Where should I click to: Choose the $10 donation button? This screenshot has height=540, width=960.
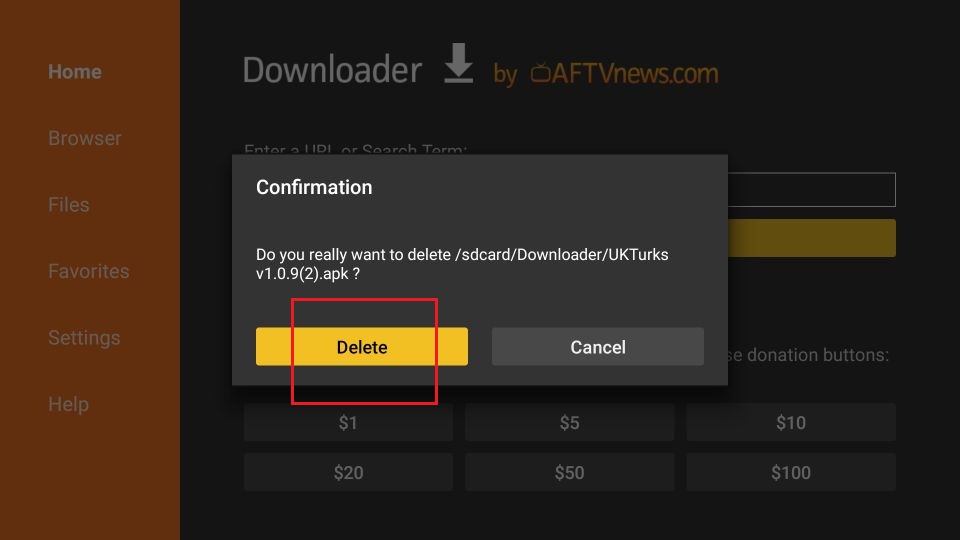click(791, 422)
